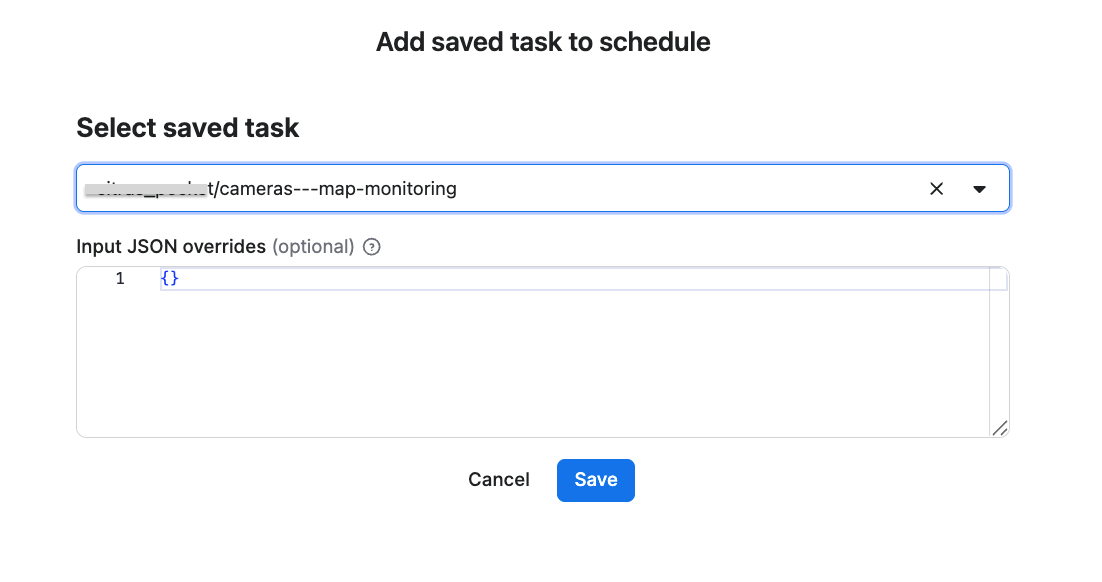
Task: Expand the saved task dropdown arrow
Action: coord(979,189)
